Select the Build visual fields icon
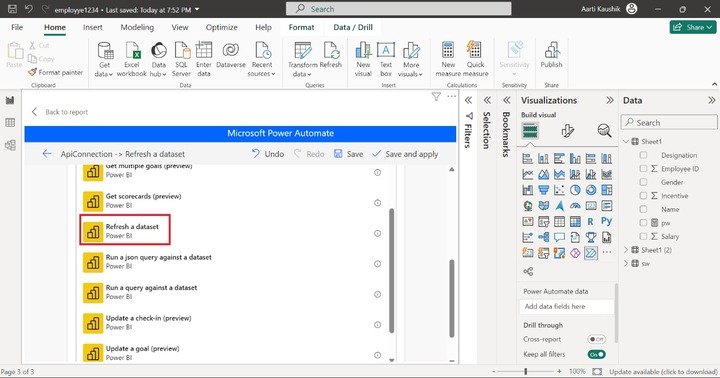This screenshot has width=720, height=378. [530, 131]
